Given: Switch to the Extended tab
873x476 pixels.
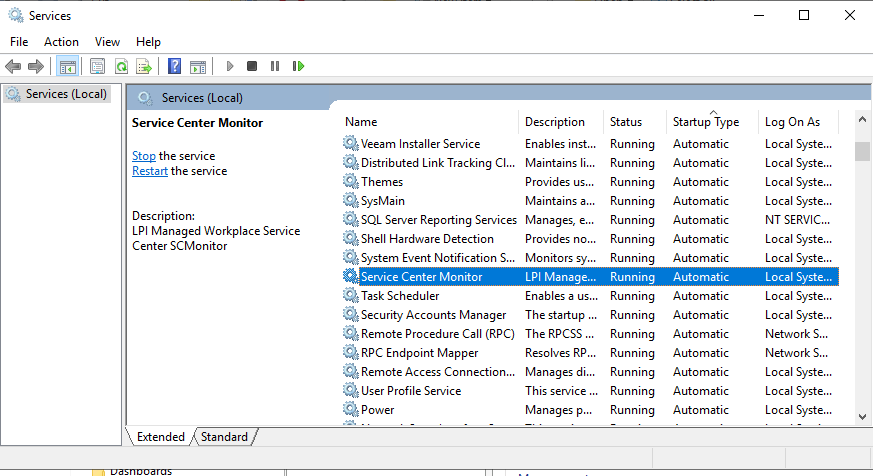Looking at the screenshot, I should pos(160,437).
